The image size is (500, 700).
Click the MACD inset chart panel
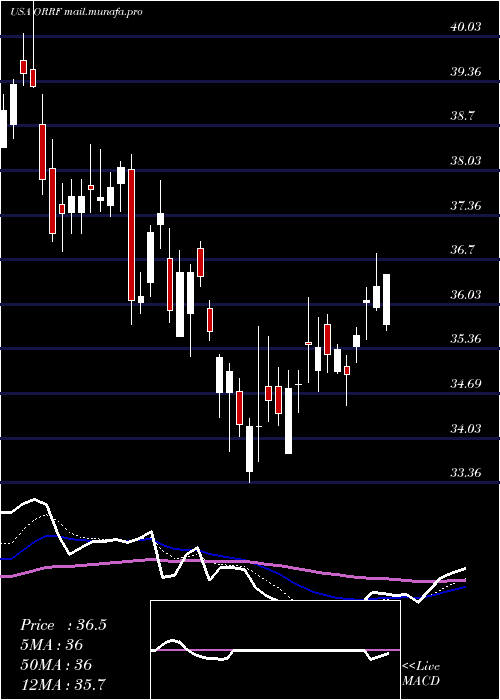coord(275,650)
